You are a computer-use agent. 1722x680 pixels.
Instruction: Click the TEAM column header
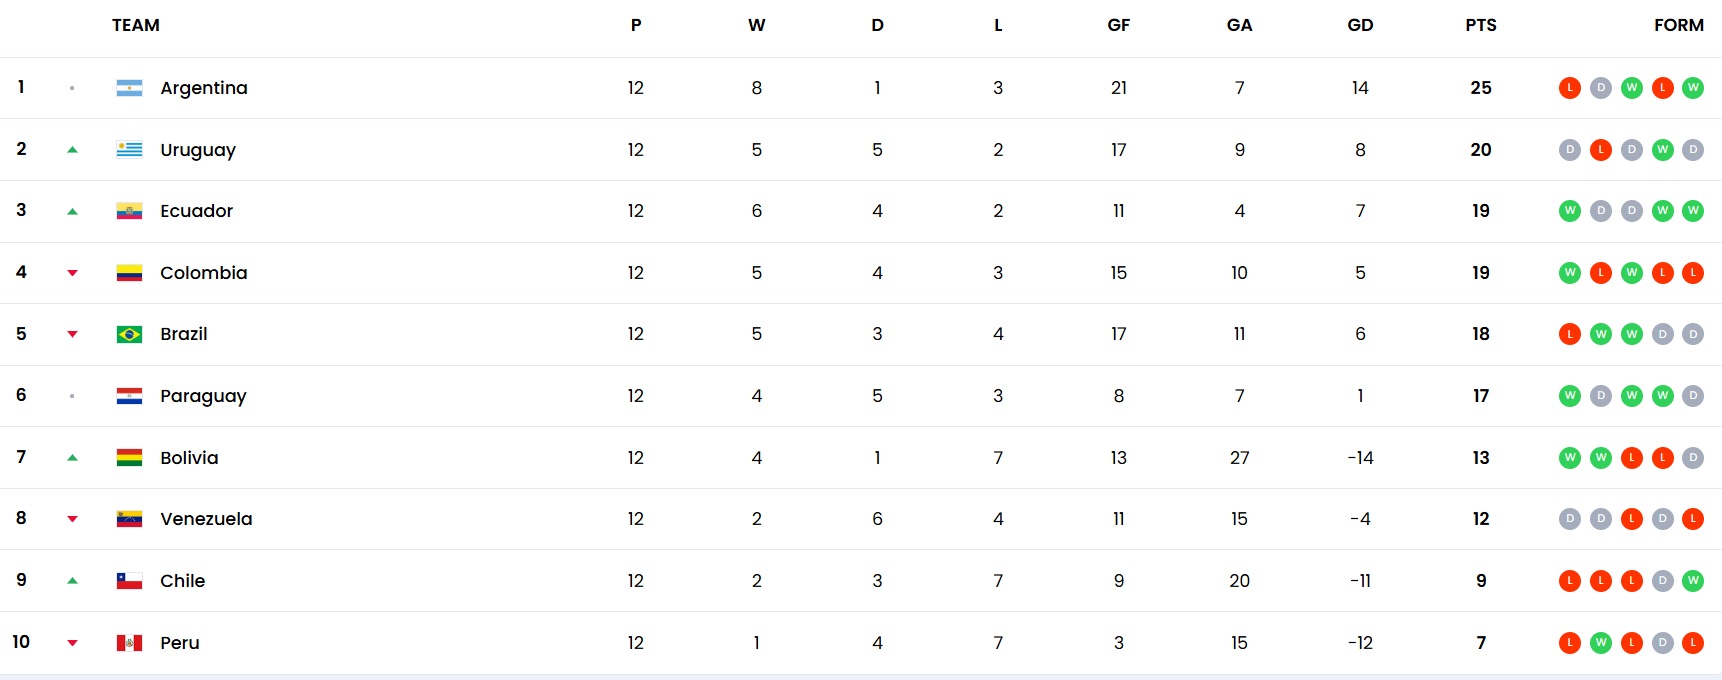tap(136, 25)
